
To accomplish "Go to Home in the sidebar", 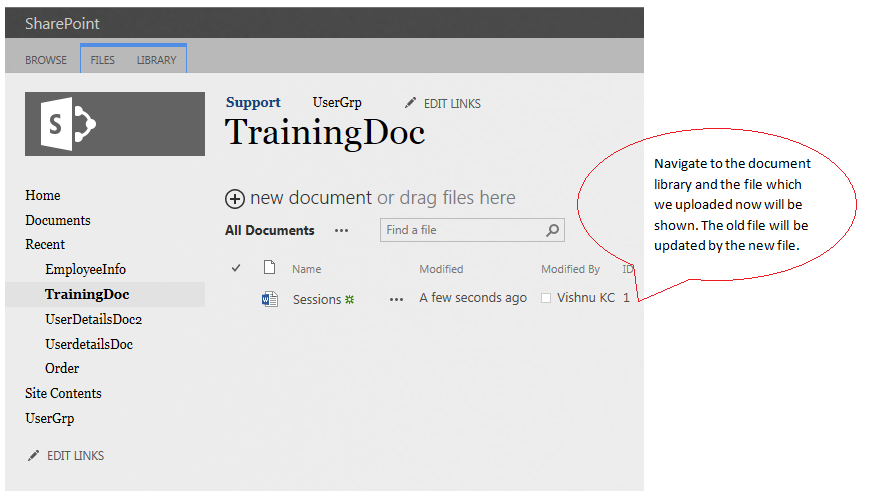I will coord(43,195).
